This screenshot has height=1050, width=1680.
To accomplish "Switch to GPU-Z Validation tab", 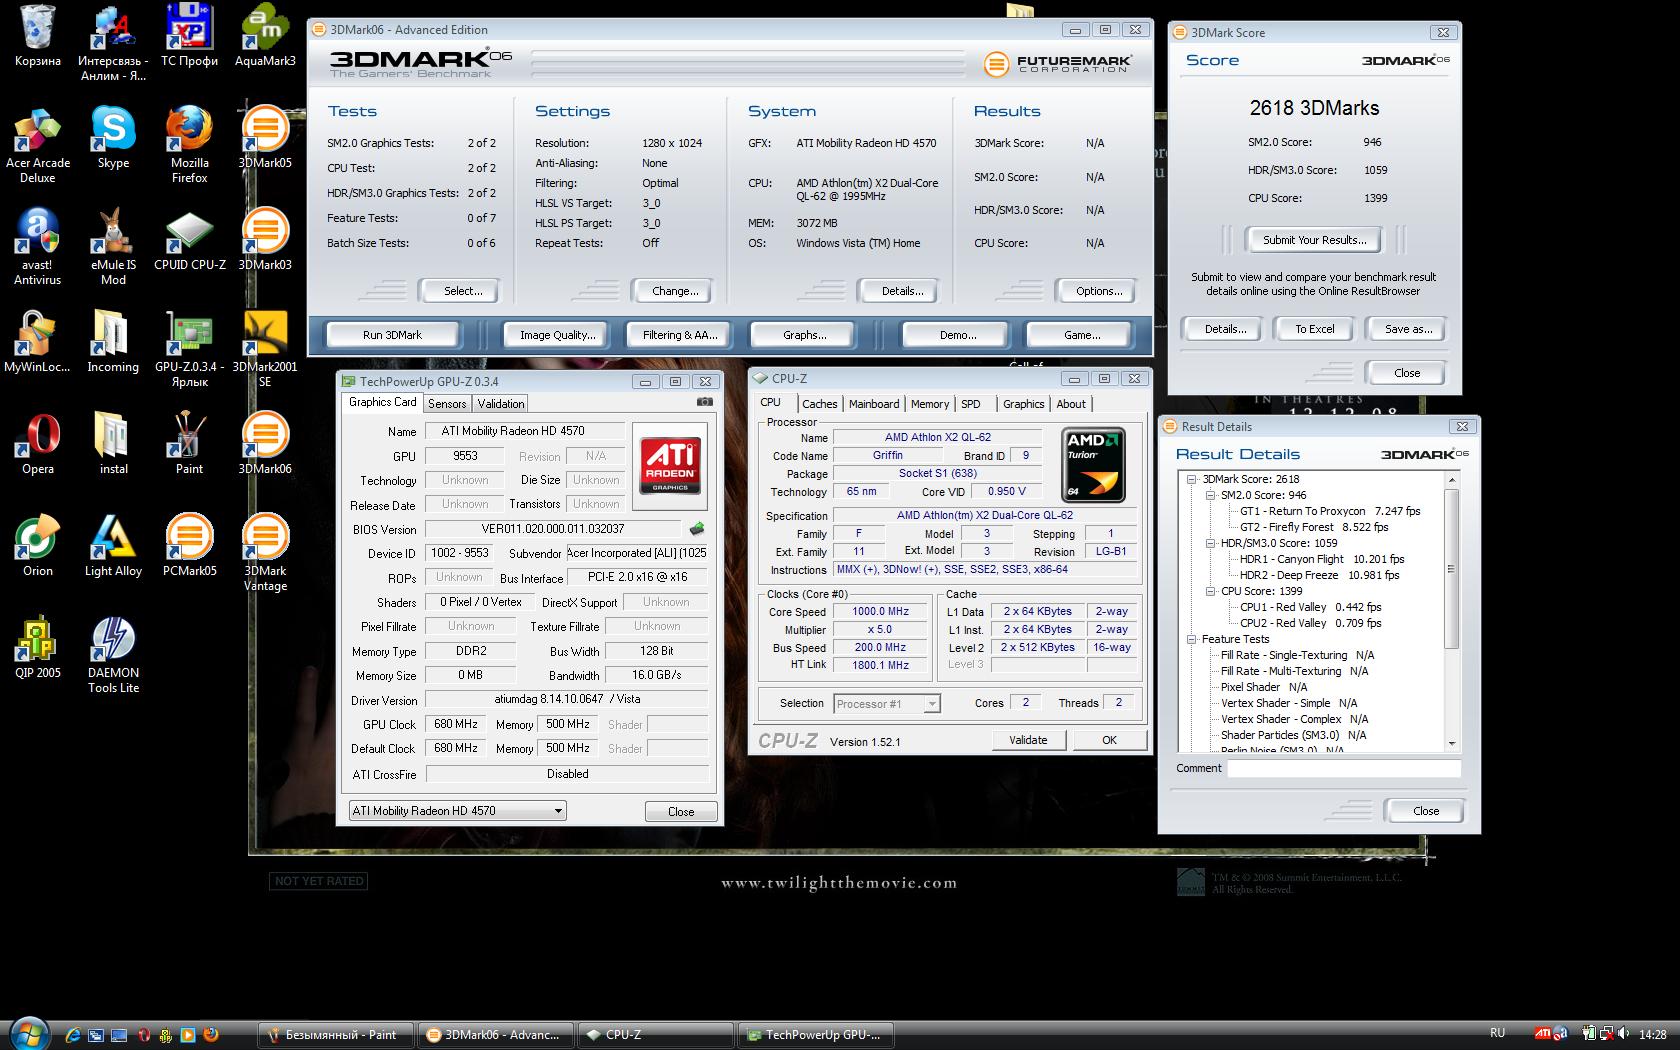I will [x=500, y=404].
